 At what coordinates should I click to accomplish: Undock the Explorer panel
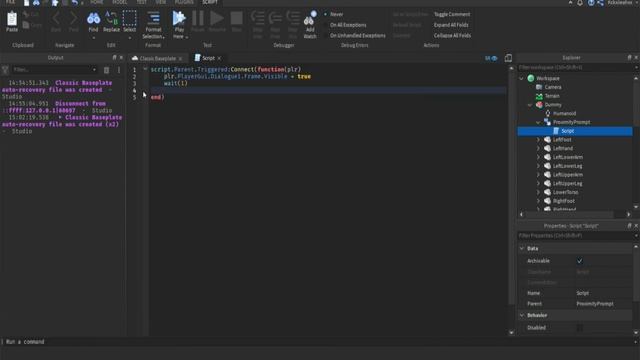[629, 58]
